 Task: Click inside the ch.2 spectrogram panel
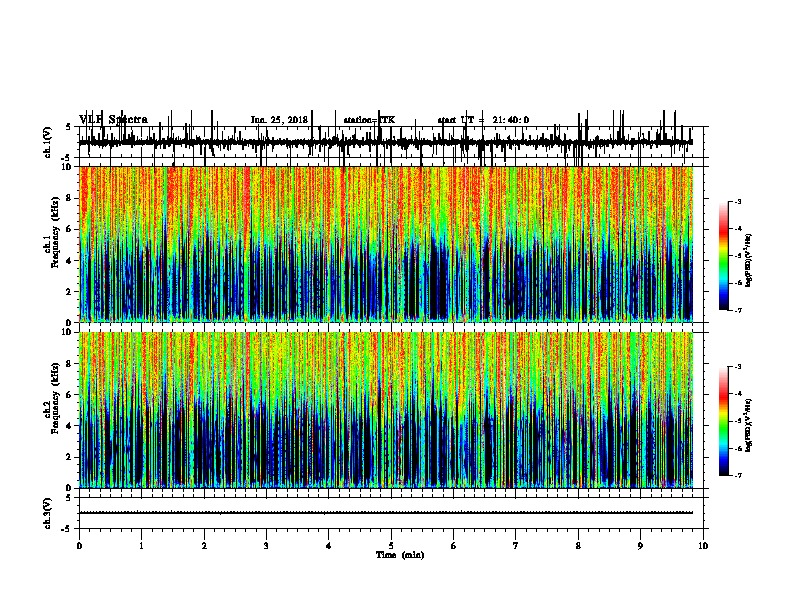coord(386,410)
